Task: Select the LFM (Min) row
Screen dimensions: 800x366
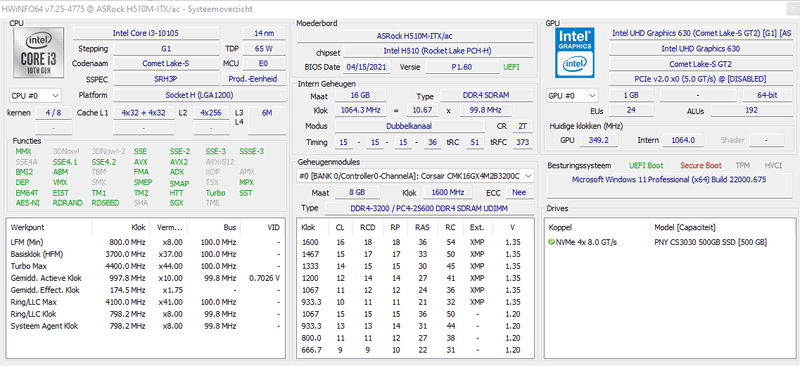Action: coord(145,242)
